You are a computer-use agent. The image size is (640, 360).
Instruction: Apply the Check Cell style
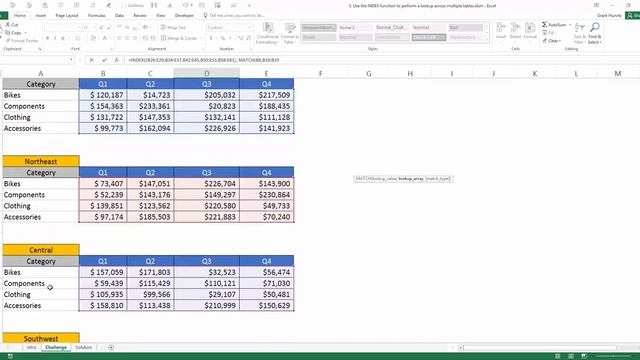(x=429, y=37)
